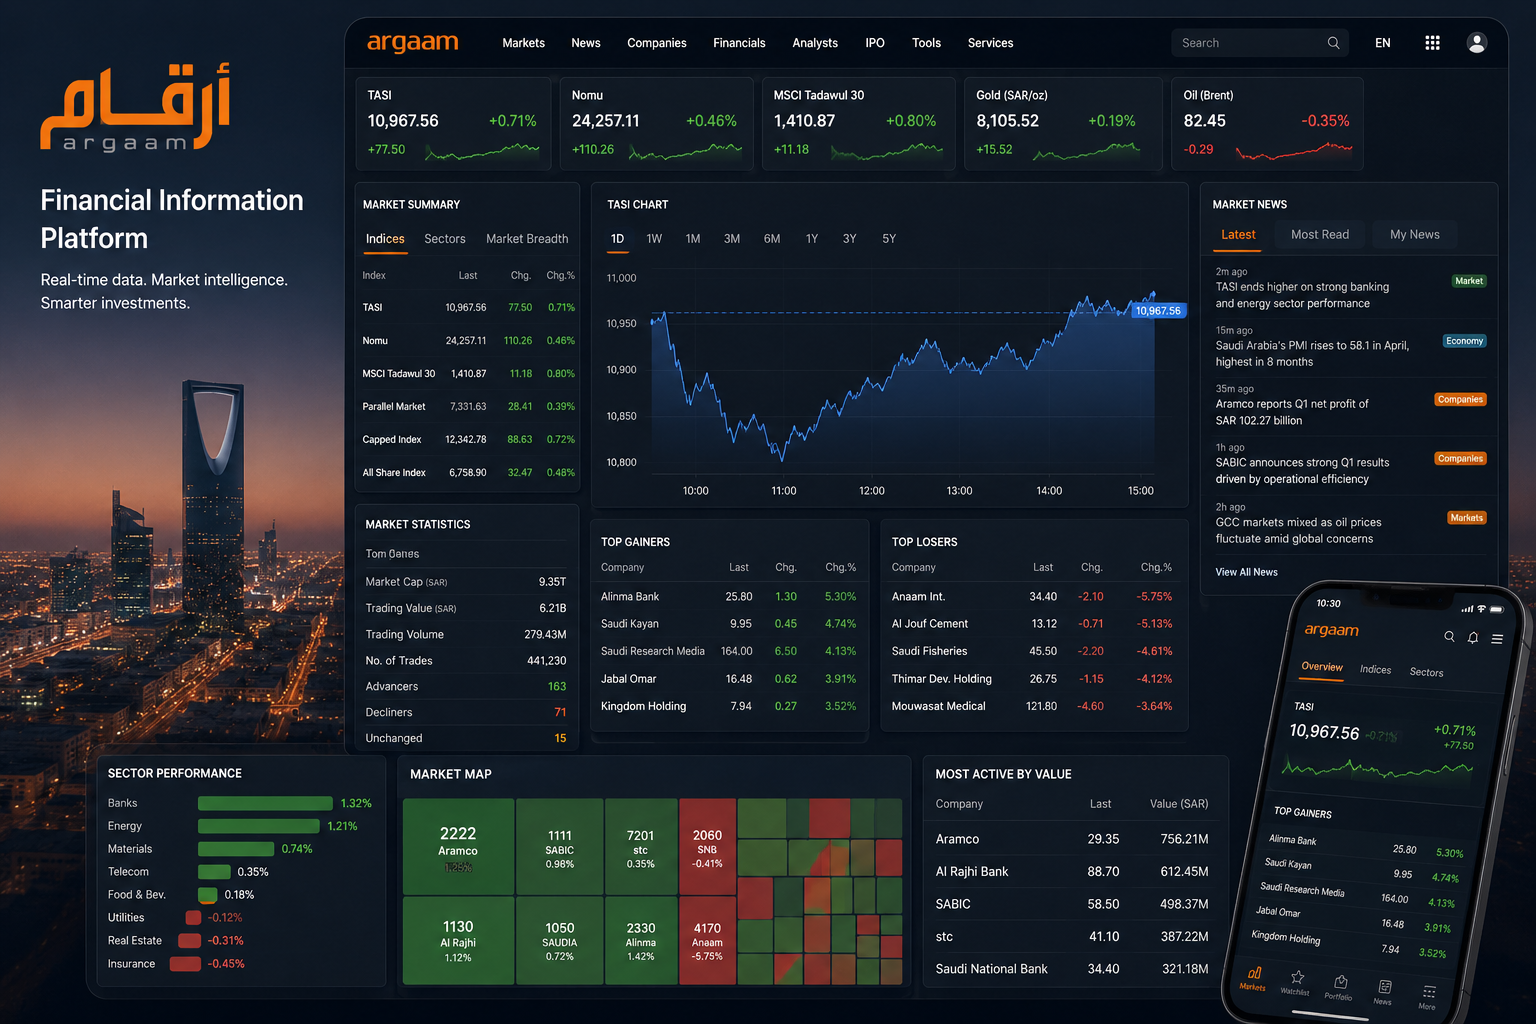
Task: Tap the Markets icon in the phone bottom bar
Action: 1253,977
